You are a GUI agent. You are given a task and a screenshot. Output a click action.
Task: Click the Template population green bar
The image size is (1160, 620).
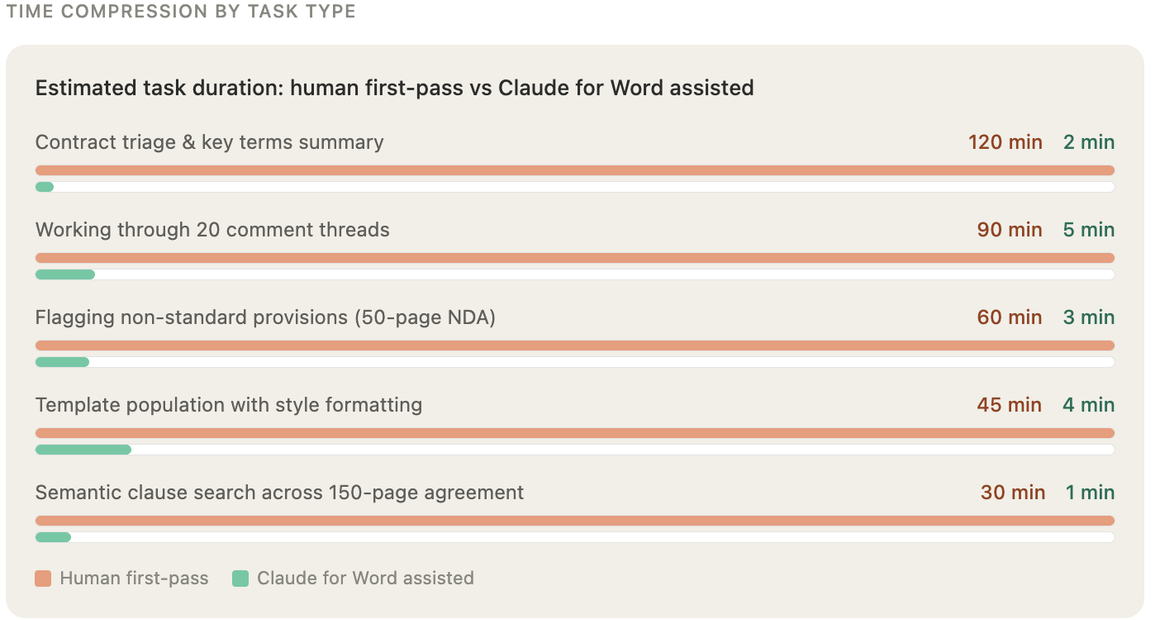click(x=83, y=450)
